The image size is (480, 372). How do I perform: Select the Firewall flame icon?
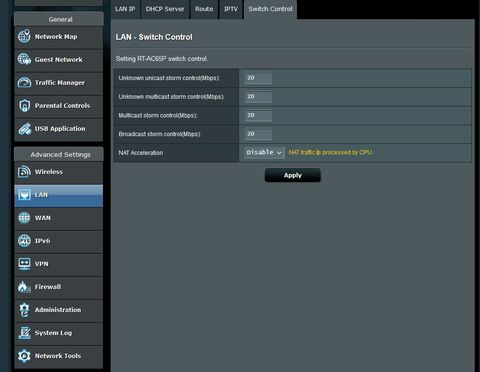pos(24,287)
